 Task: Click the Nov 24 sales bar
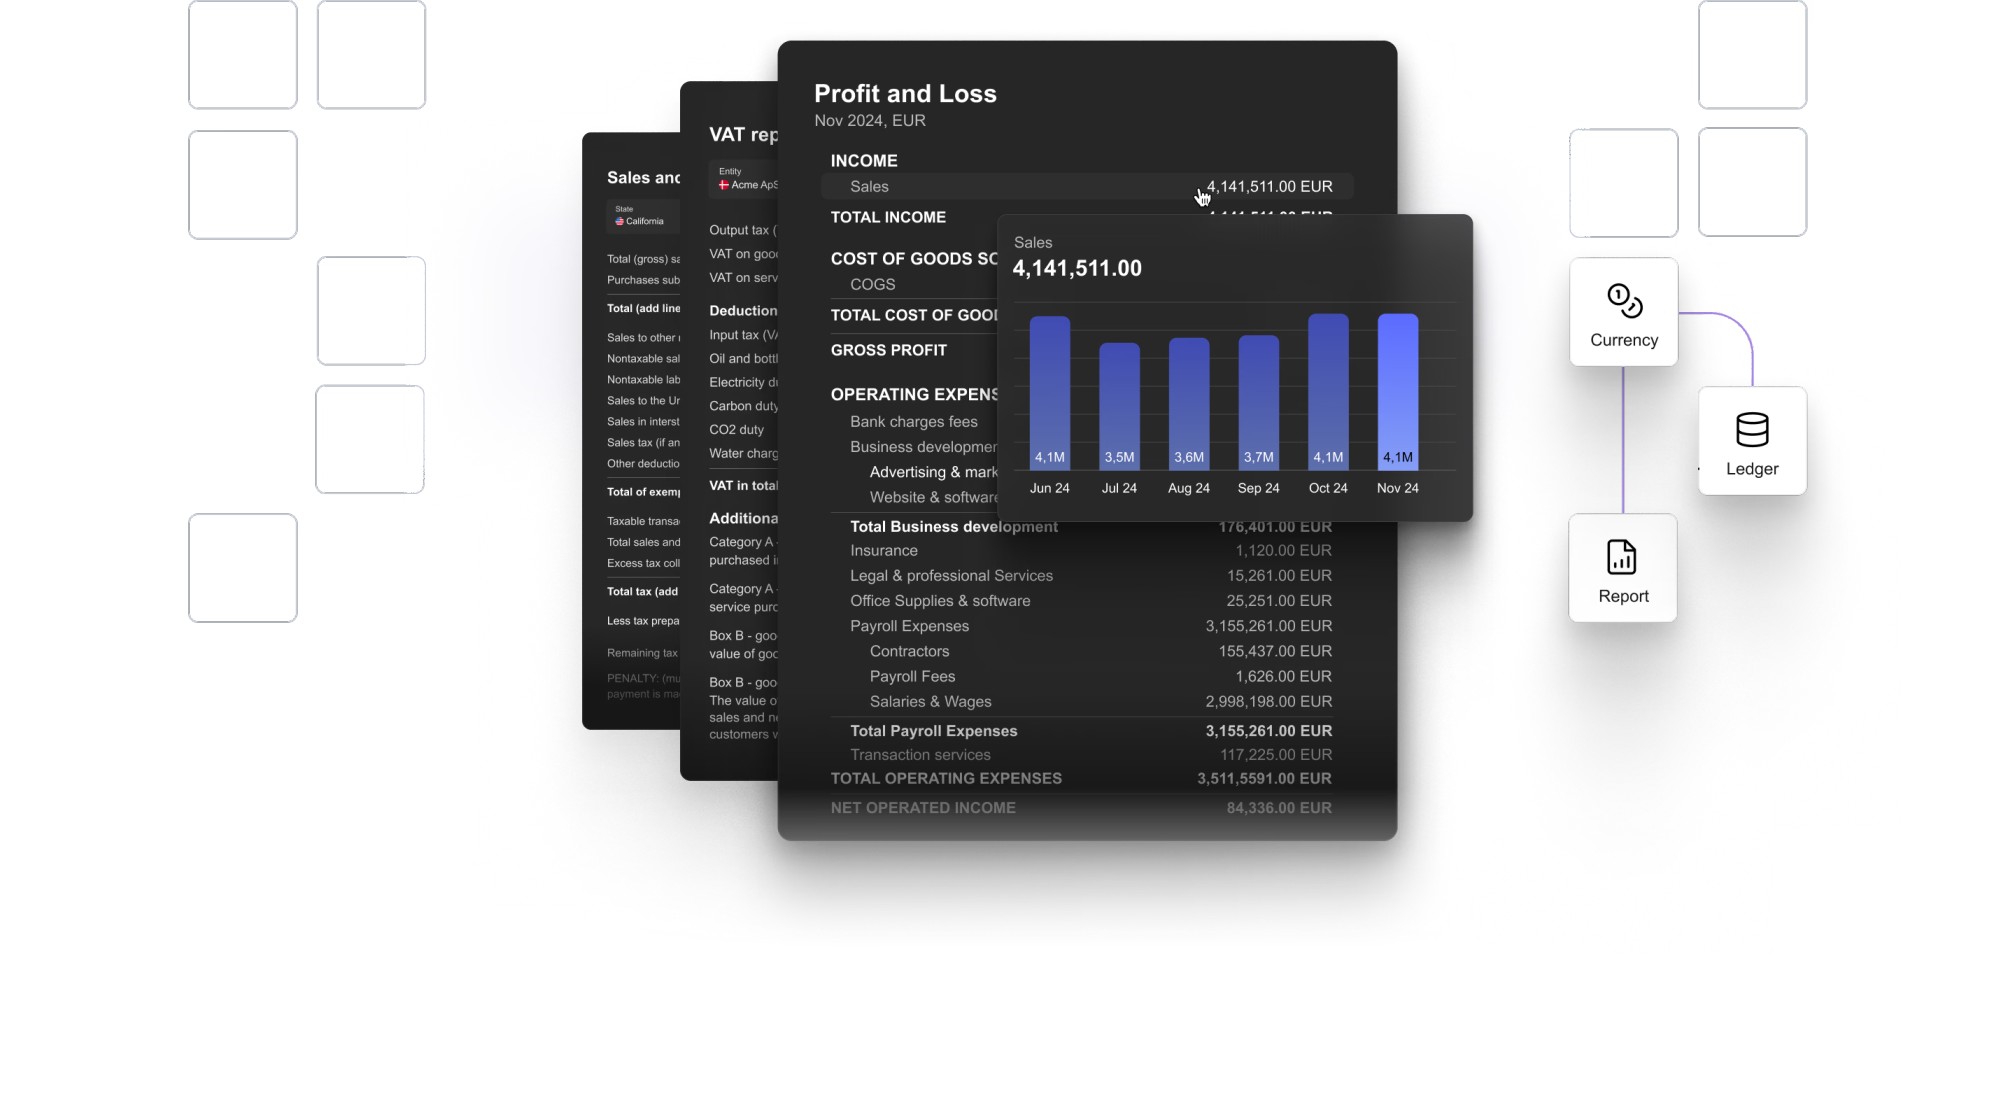tap(1397, 391)
